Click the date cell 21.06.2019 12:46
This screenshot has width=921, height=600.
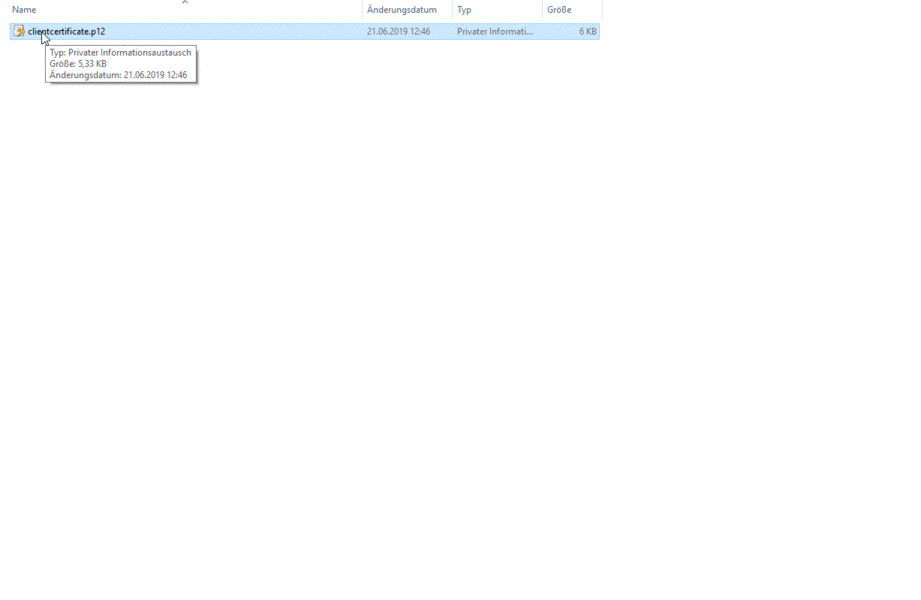pos(398,32)
